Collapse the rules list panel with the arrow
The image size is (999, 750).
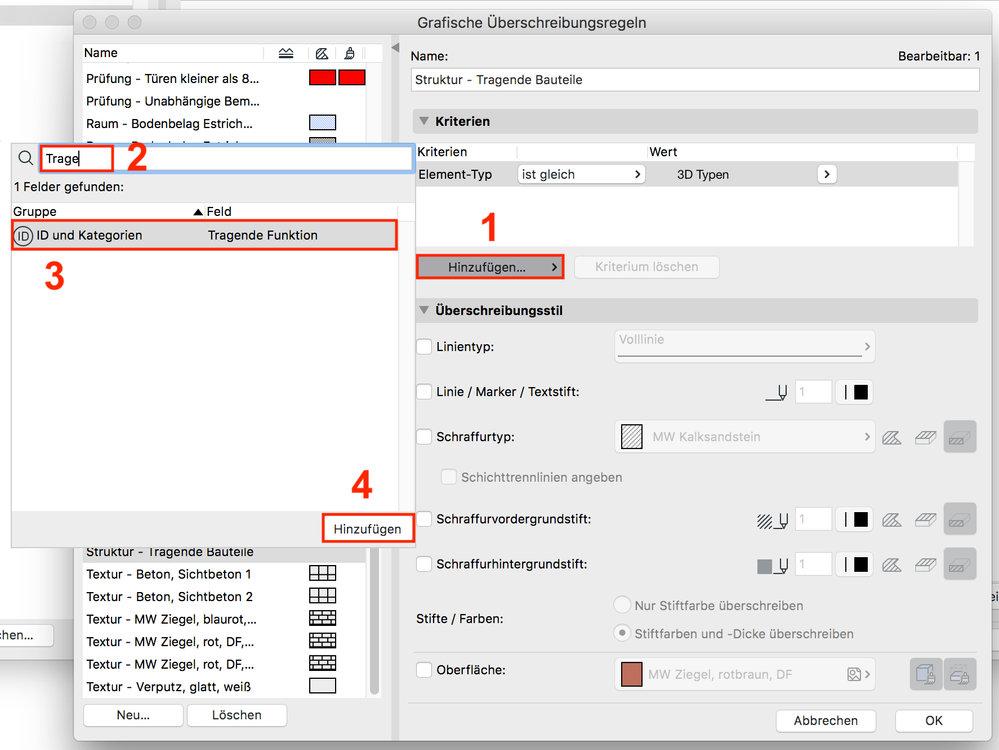click(395, 47)
